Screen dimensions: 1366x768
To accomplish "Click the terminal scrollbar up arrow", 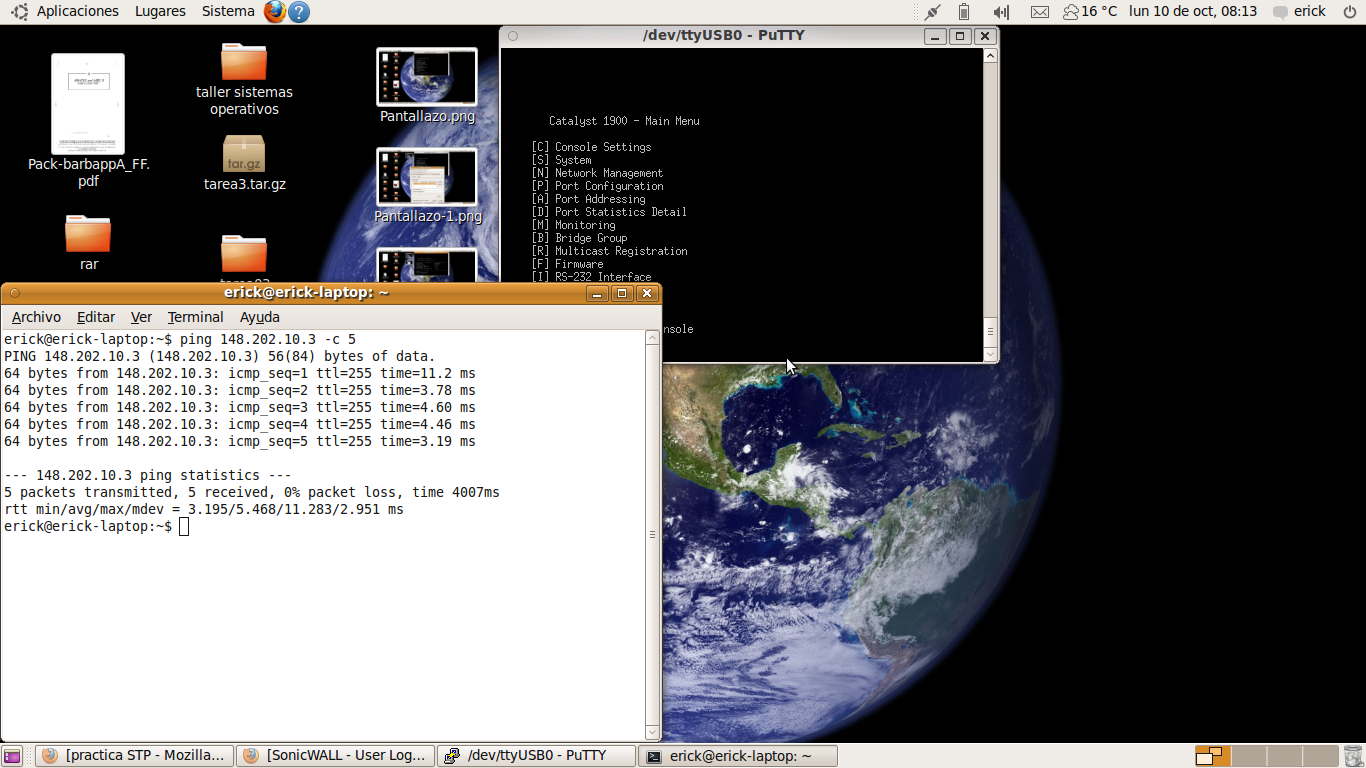I will click(x=652, y=337).
